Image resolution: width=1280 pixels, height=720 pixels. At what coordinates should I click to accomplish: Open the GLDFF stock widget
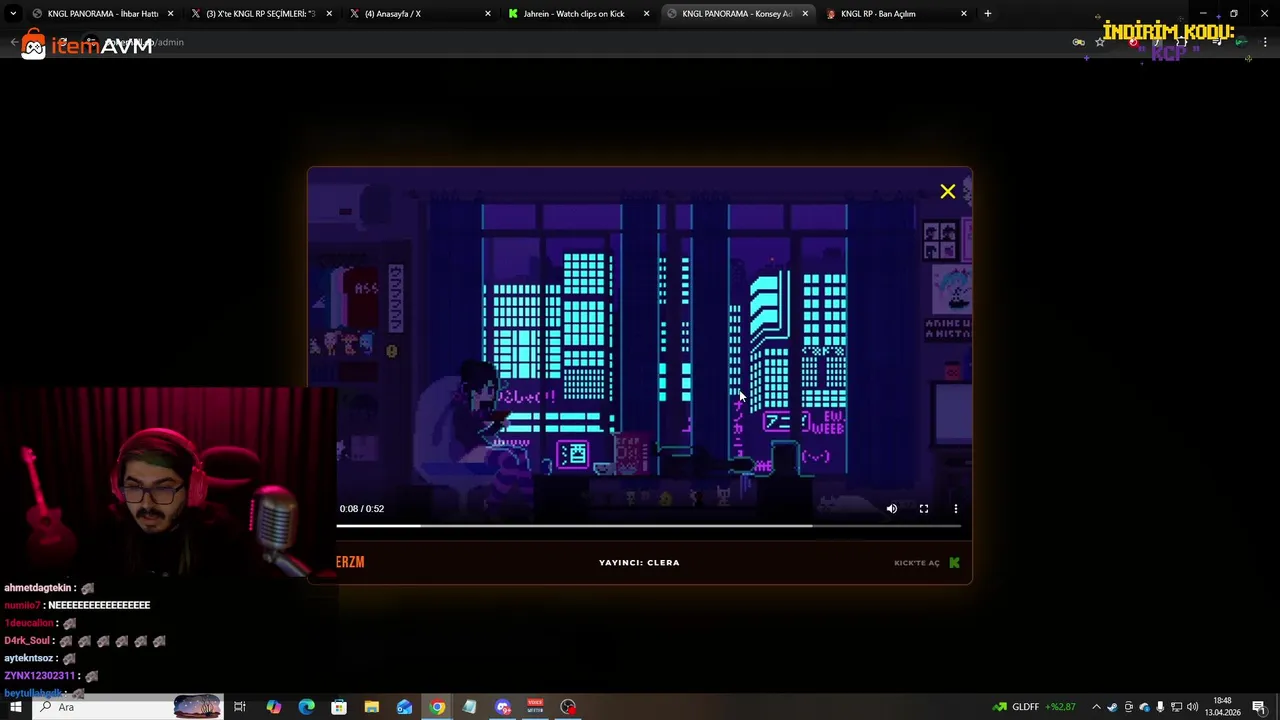tap(1034, 707)
